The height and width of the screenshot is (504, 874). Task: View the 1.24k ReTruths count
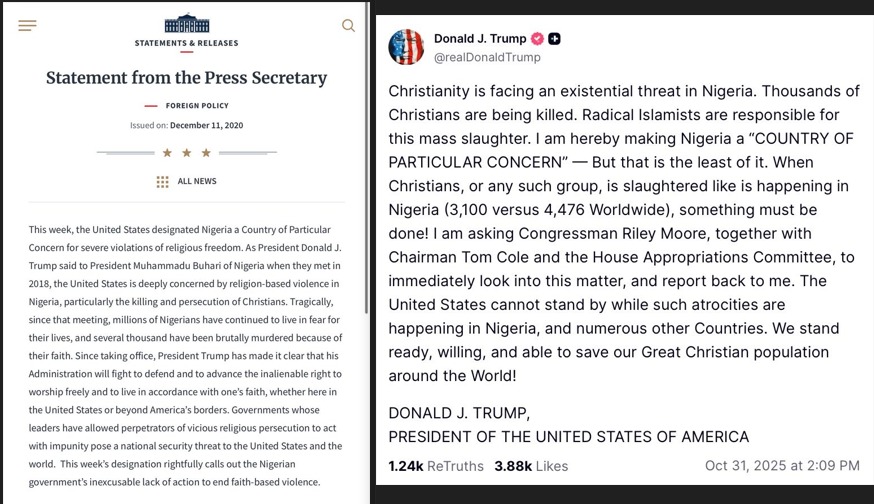click(x=435, y=466)
